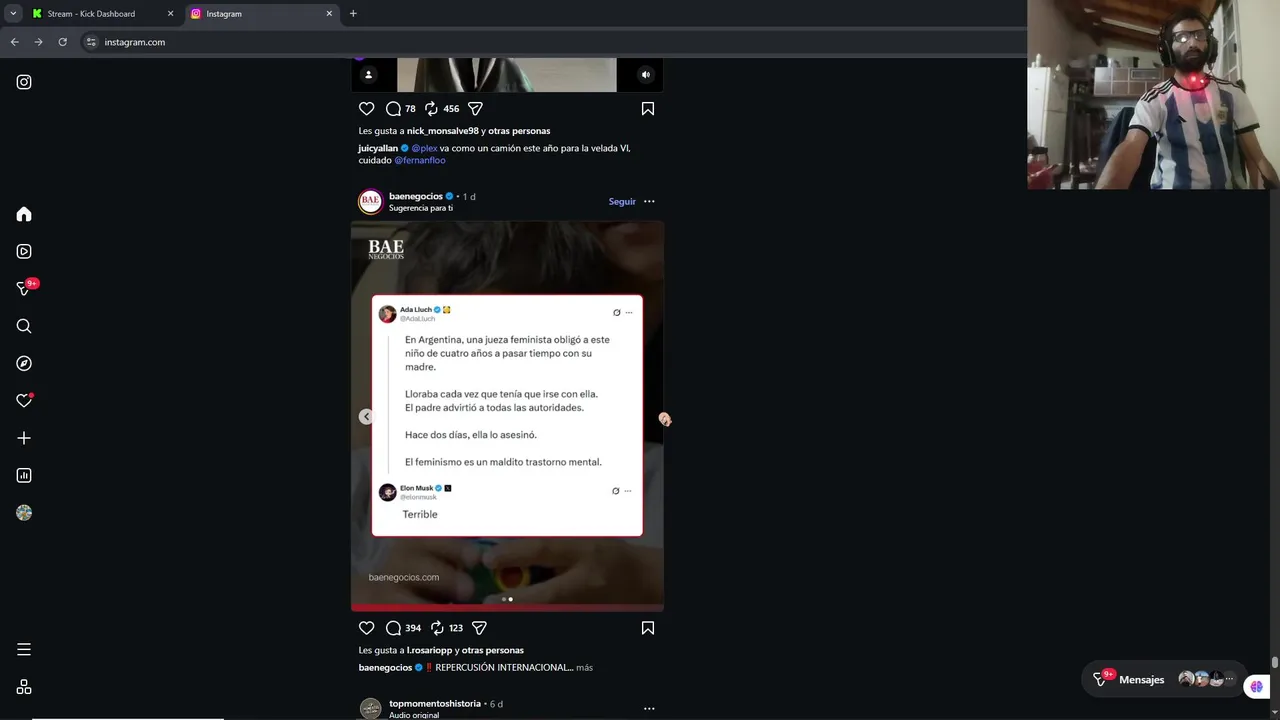Show tagged people on top video

368,74
